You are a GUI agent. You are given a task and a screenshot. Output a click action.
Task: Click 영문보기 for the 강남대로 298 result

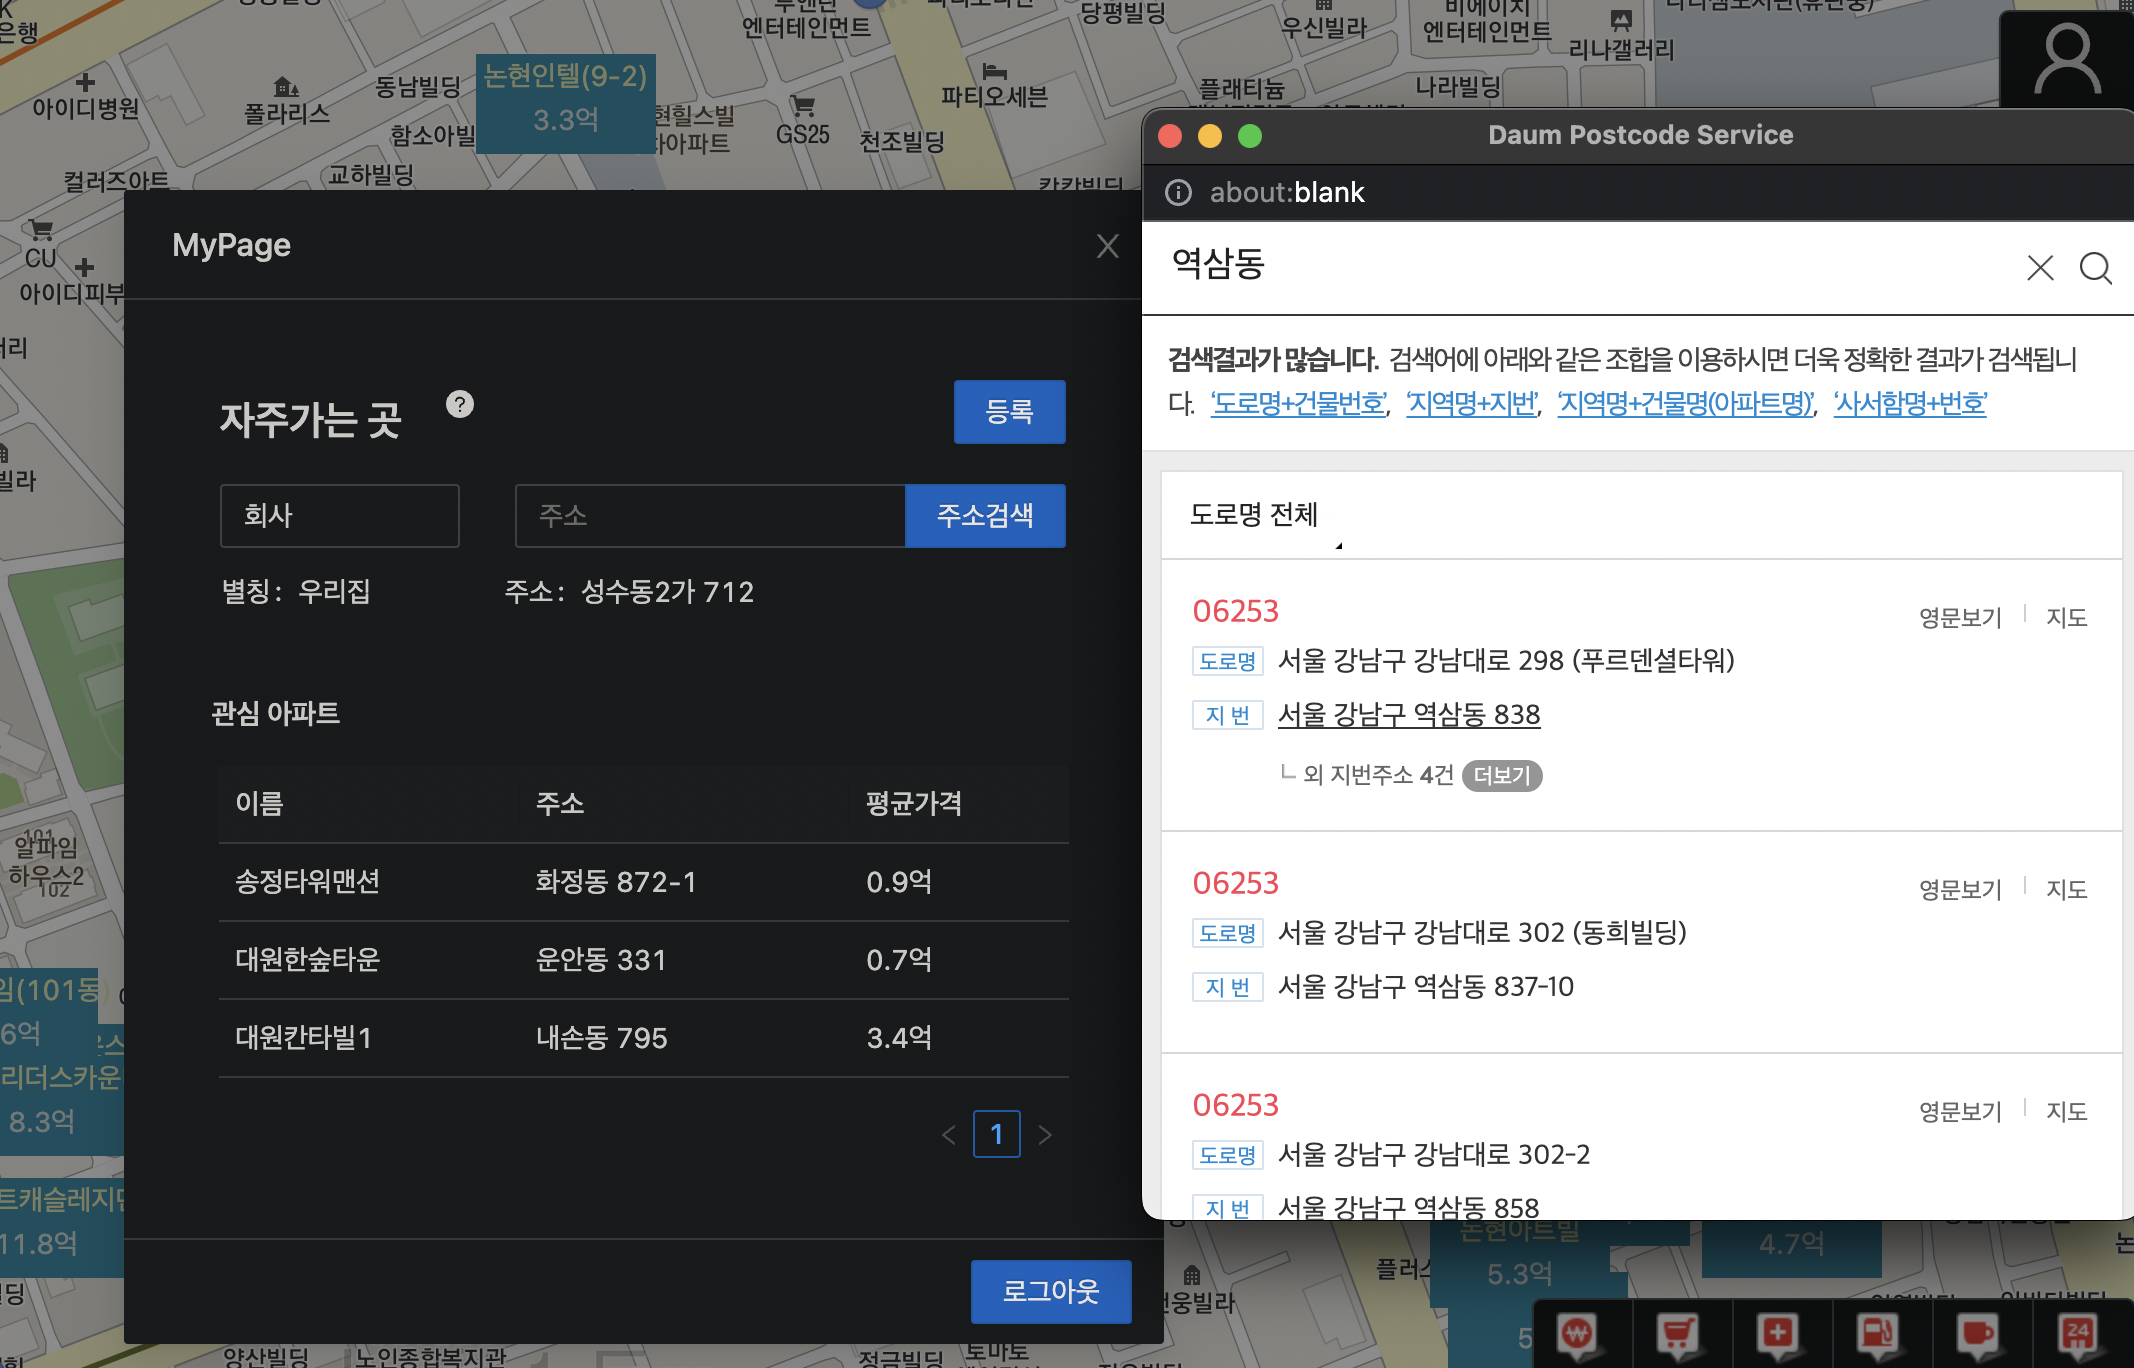pos(1960,618)
